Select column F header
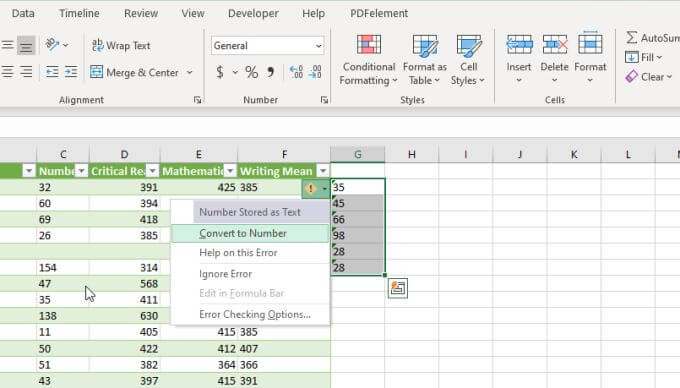The image size is (680, 388). (284, 154)
